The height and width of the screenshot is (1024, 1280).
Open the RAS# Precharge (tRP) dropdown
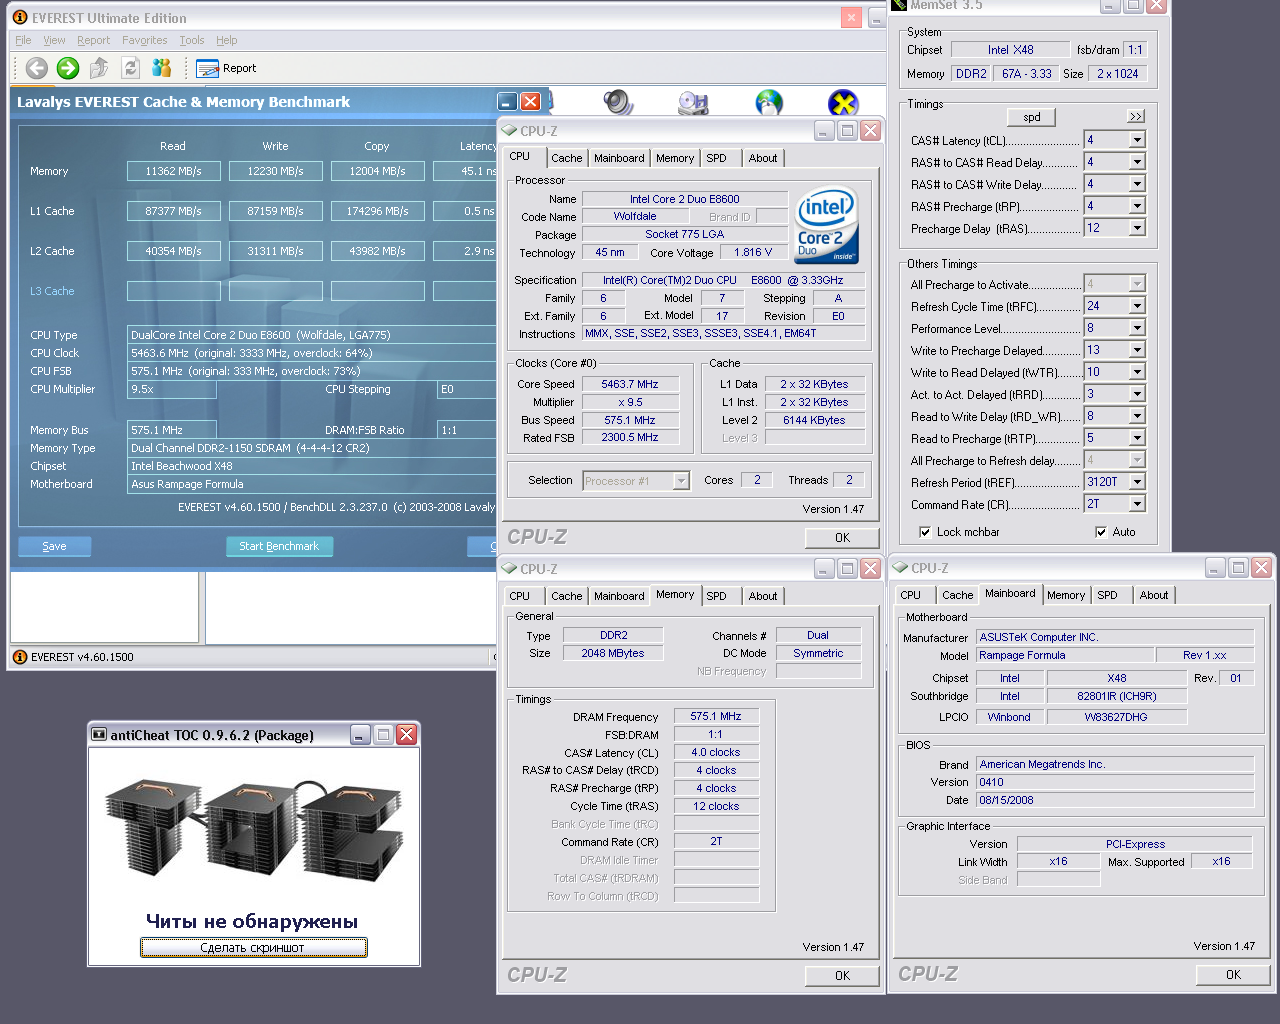click(1137, 206)
